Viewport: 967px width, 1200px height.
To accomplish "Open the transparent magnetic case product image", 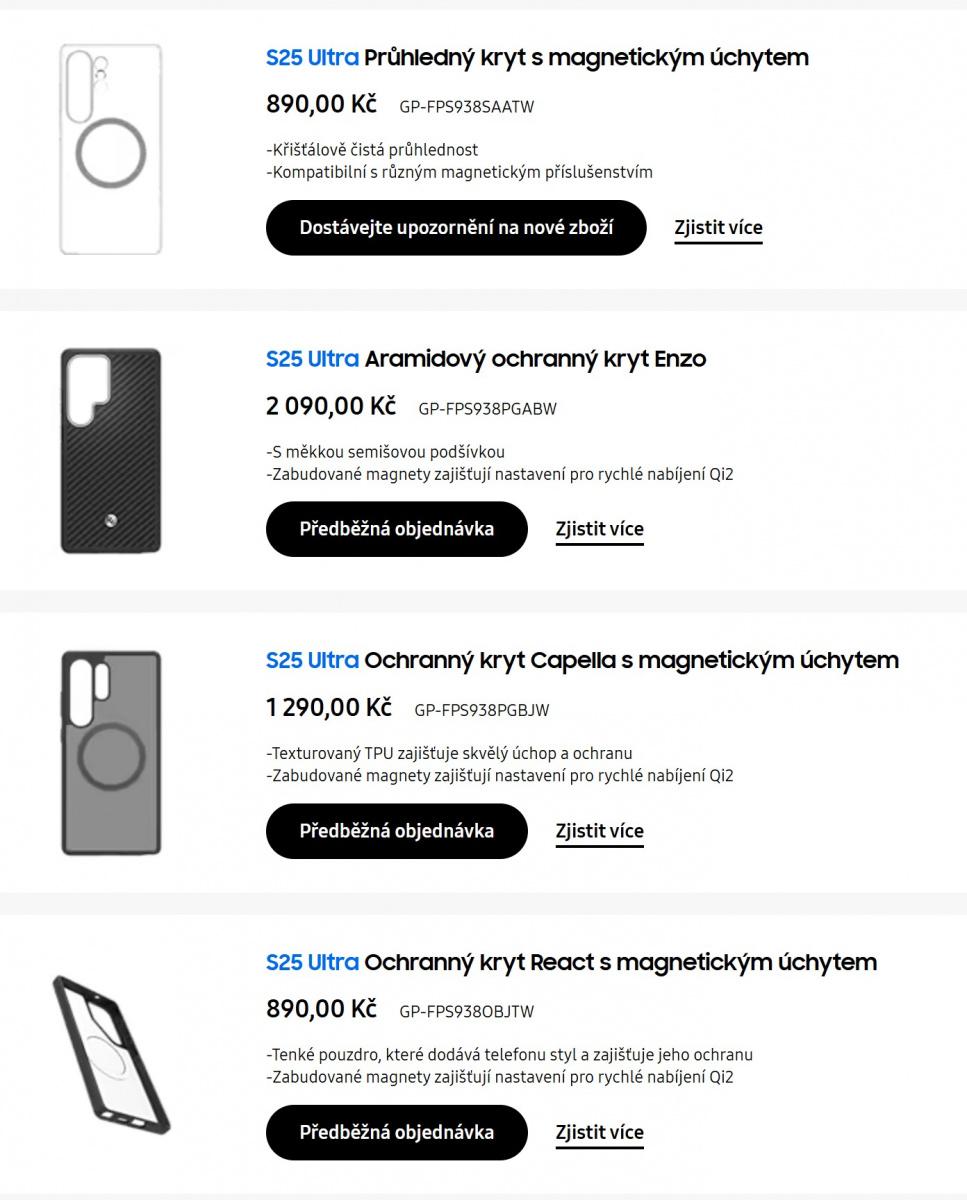I will 110,149.
